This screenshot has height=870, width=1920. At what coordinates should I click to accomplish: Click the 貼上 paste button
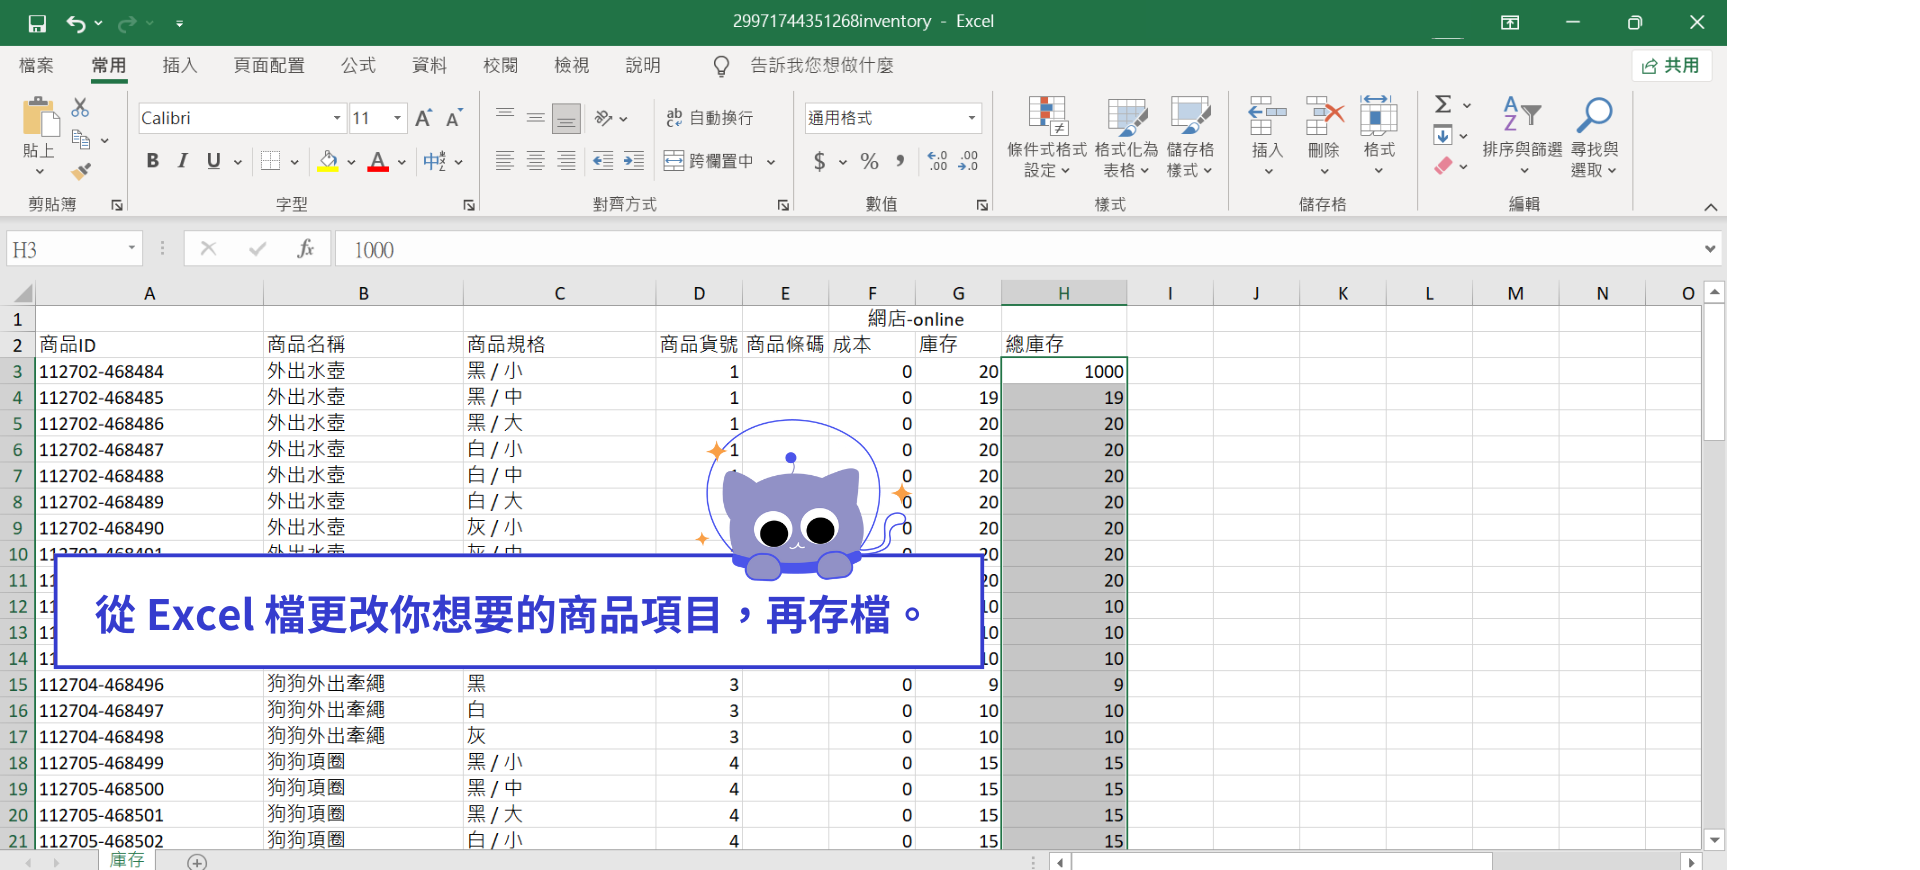[x=39, y=137]
